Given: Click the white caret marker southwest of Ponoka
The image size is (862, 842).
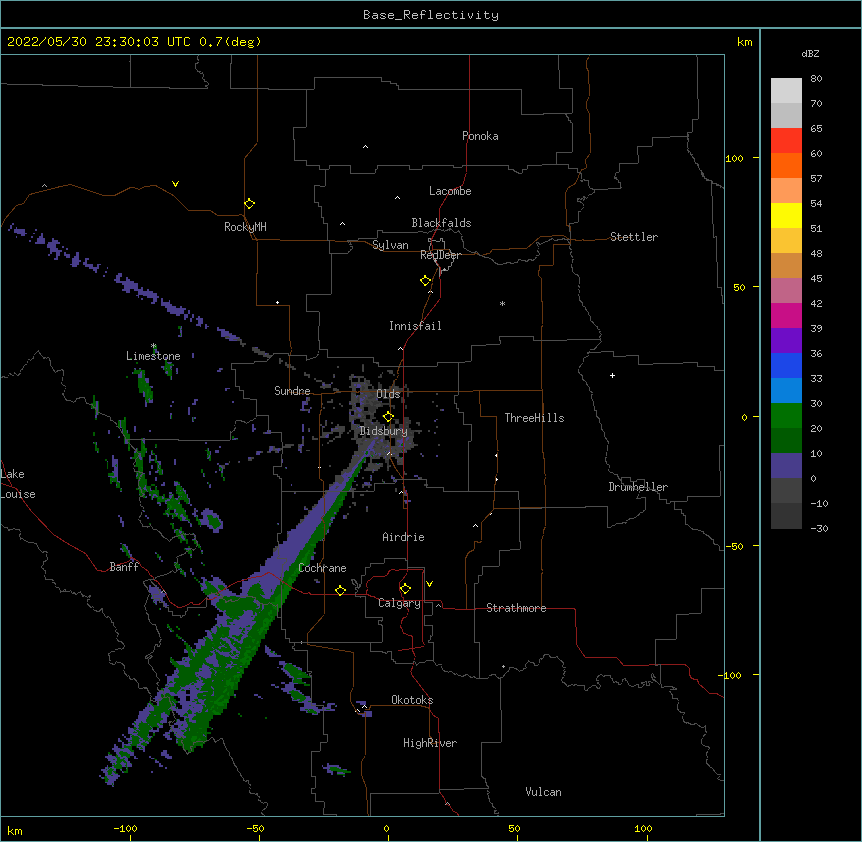Looking at the screenshot, I should 366,147.
